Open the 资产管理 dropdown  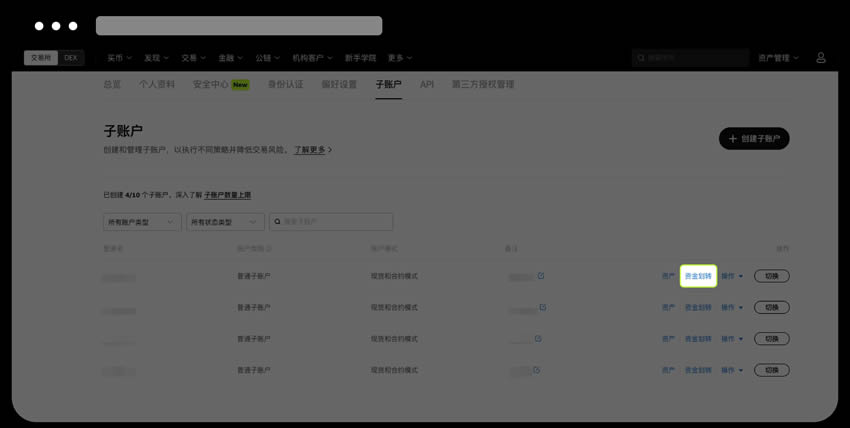(x=778, y=58)
